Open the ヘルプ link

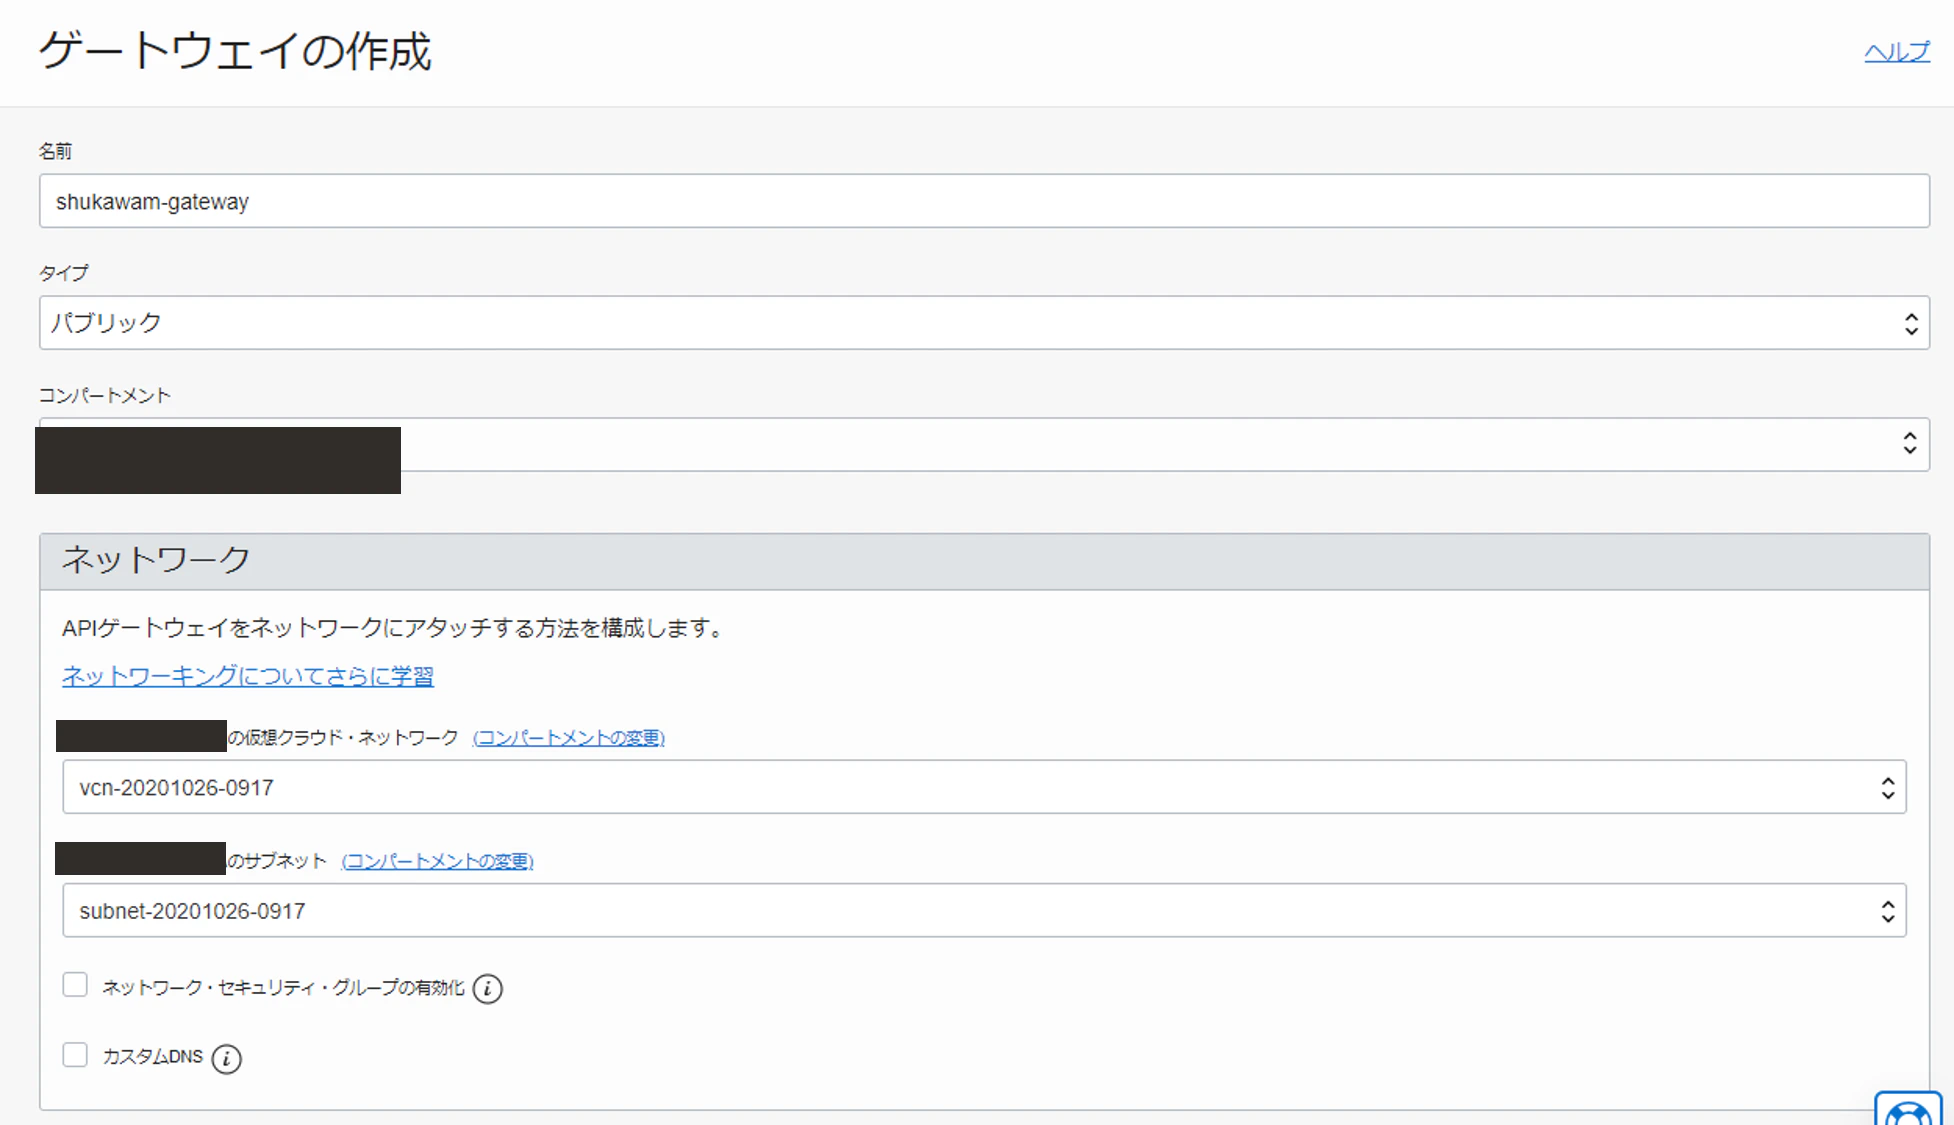[1896, 52]
